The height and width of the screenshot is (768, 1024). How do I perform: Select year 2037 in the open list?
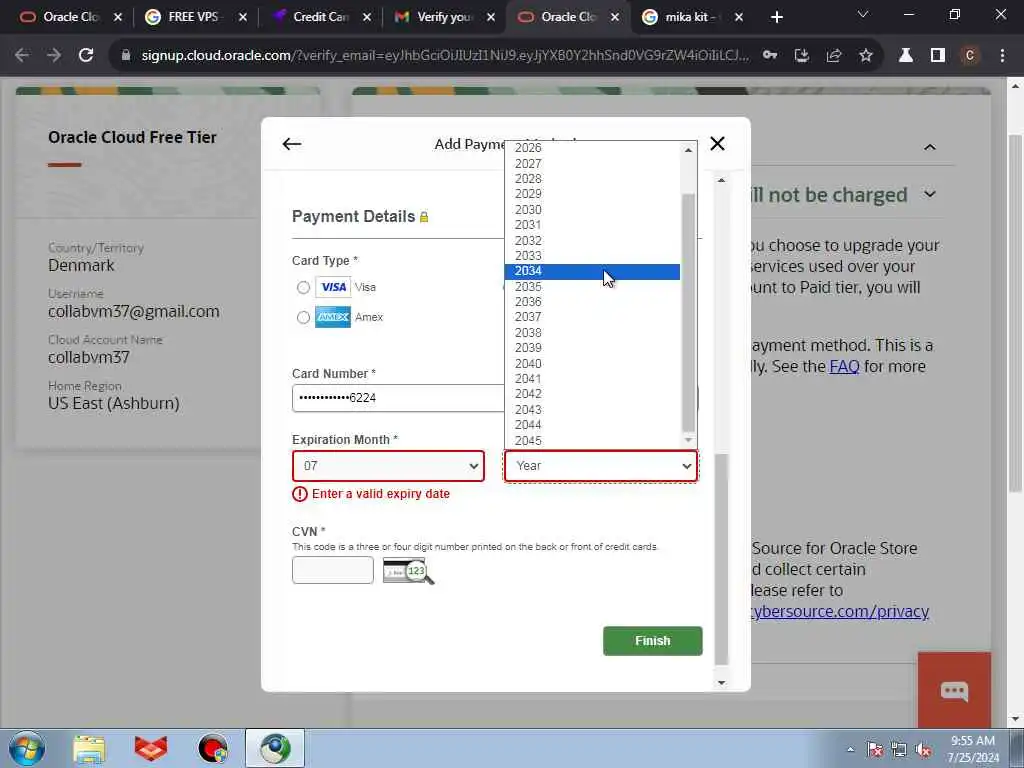tap(592, 317)
